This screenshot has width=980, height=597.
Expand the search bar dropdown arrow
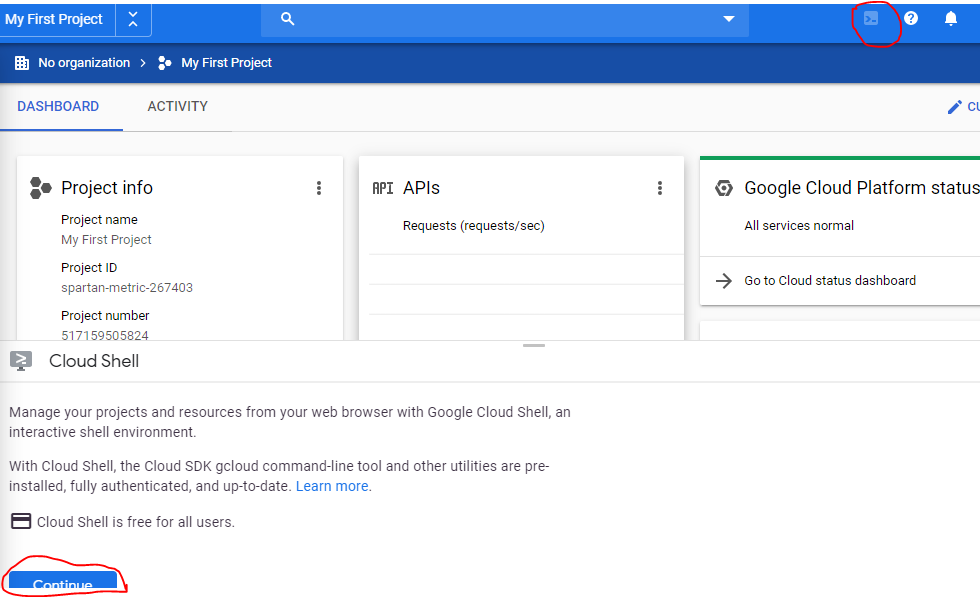tap(729, 19)
